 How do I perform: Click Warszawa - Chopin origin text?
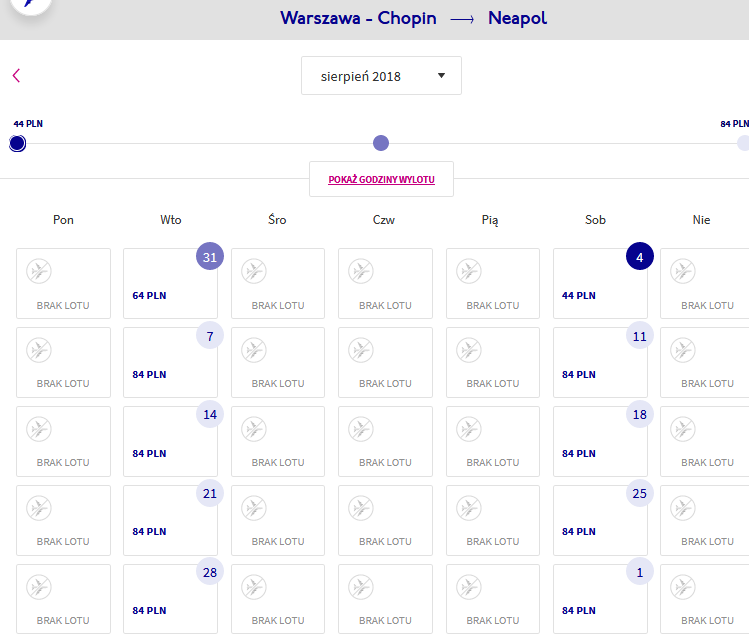tap(358, 18)
